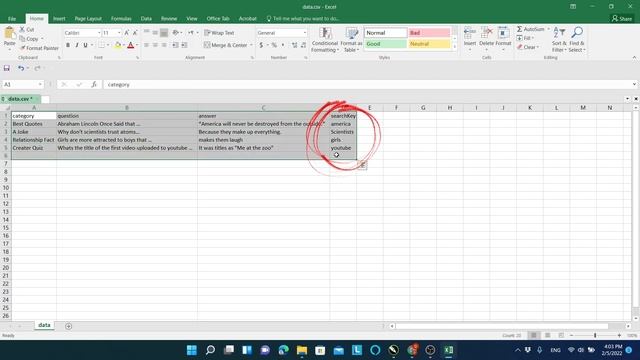Screen dimensions: 640x360
Task: Click the Font Color letter A icon
Action: pyautogui.click(x=131, y=45)
